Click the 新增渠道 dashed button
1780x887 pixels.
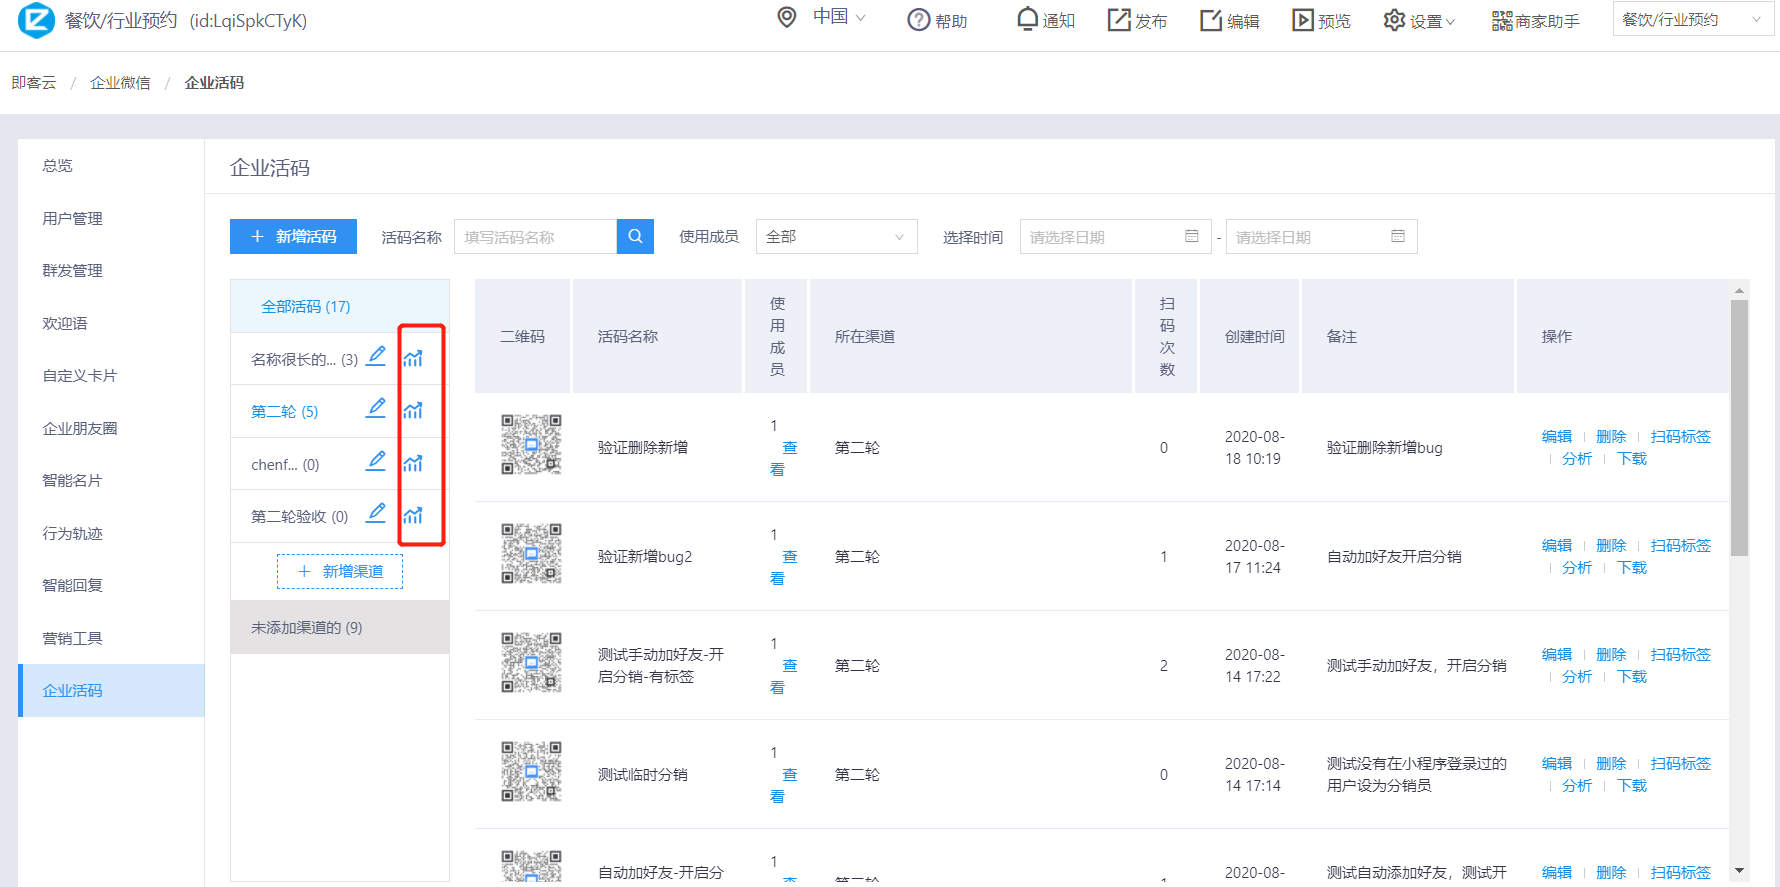340,571
